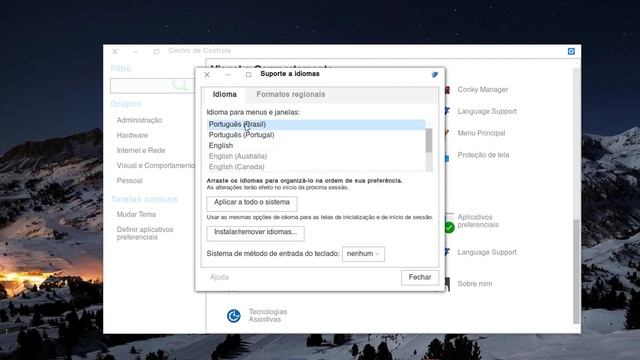This screenshot has height=360, width=640.
Task: Open the upper Language Support entry
Action: (x=487, y=111)
